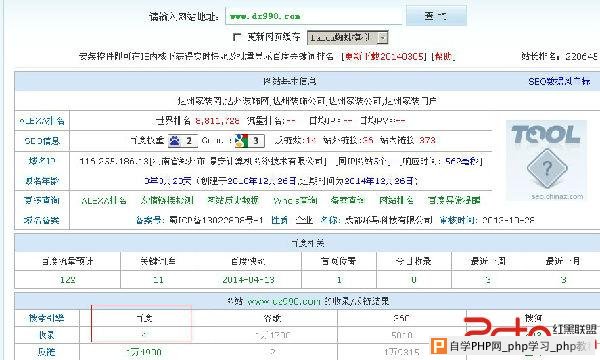600x360 pixels.
Task: Click the Google PR icon
Action: pyautogui.click(x=241, y=141)
